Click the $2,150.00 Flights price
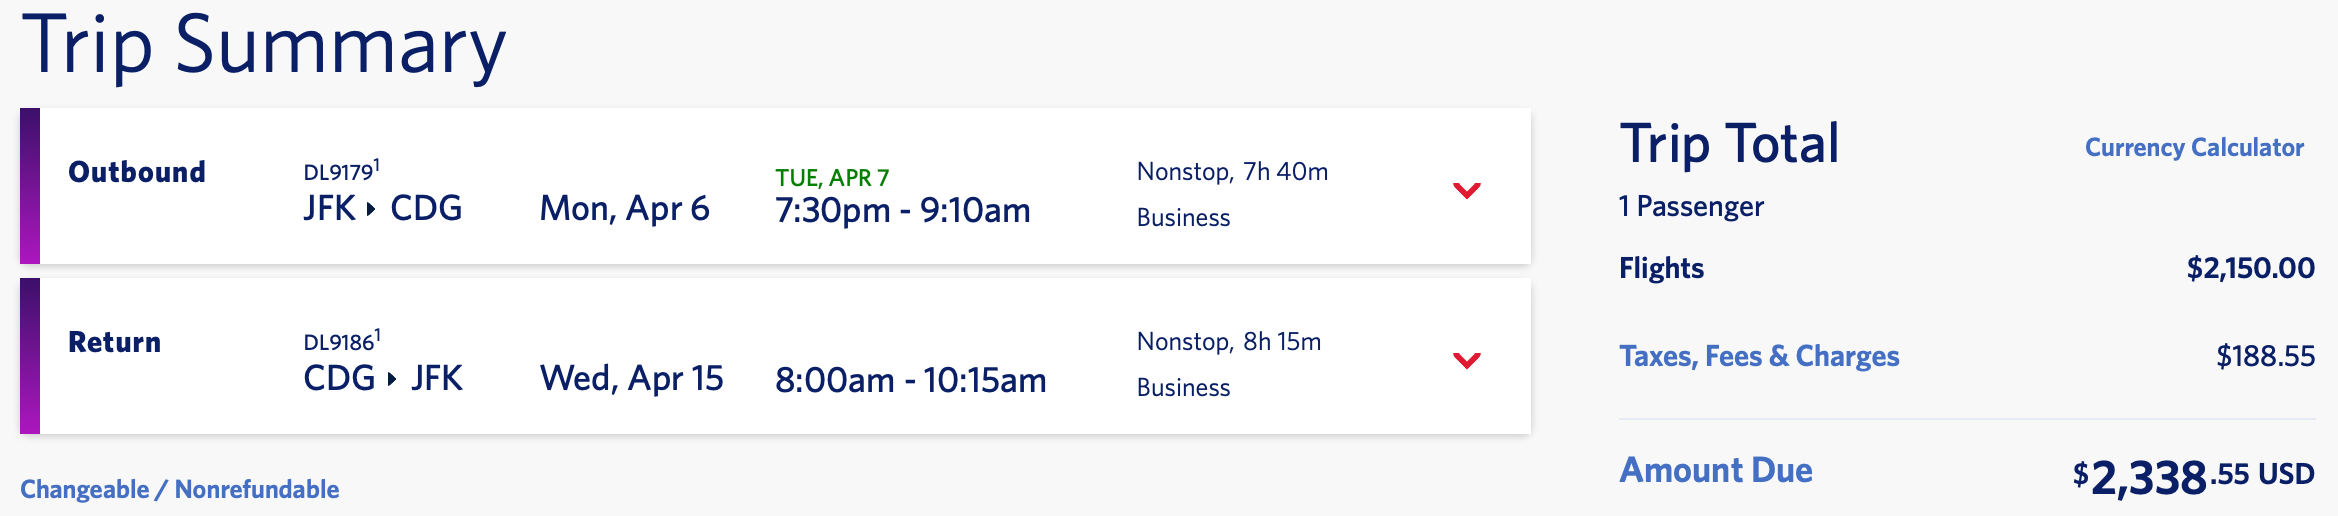Viewport: 2338px width, 516px height. 2250,268
